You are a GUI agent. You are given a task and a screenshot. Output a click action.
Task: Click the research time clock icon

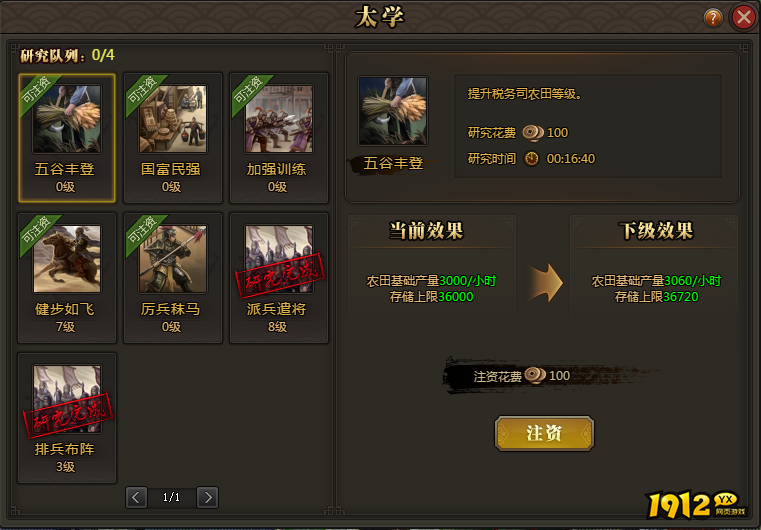[532, 159]
